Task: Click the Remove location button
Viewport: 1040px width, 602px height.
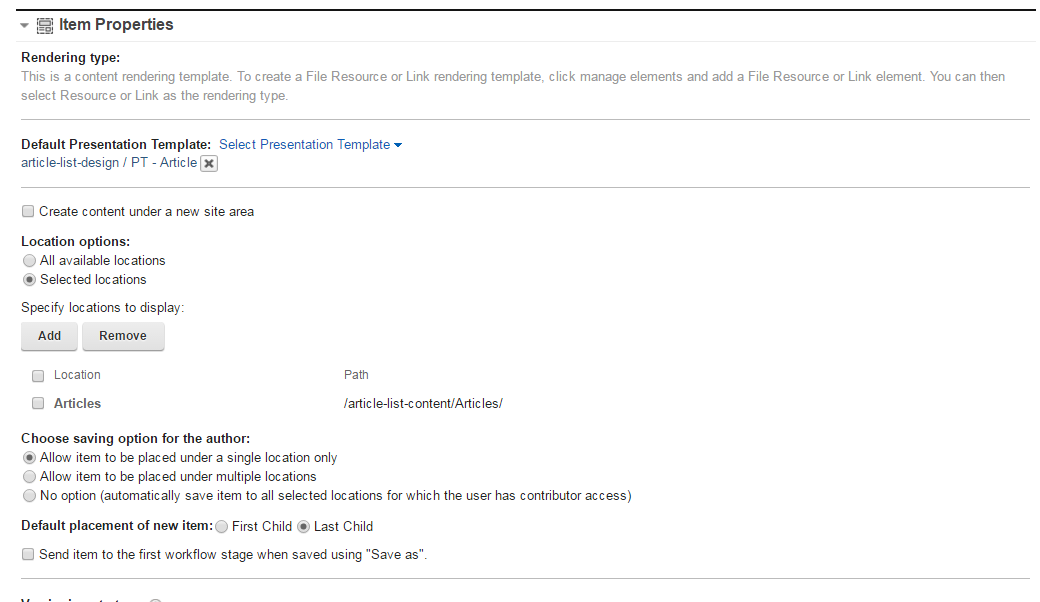Action: (x=123, y=336)
